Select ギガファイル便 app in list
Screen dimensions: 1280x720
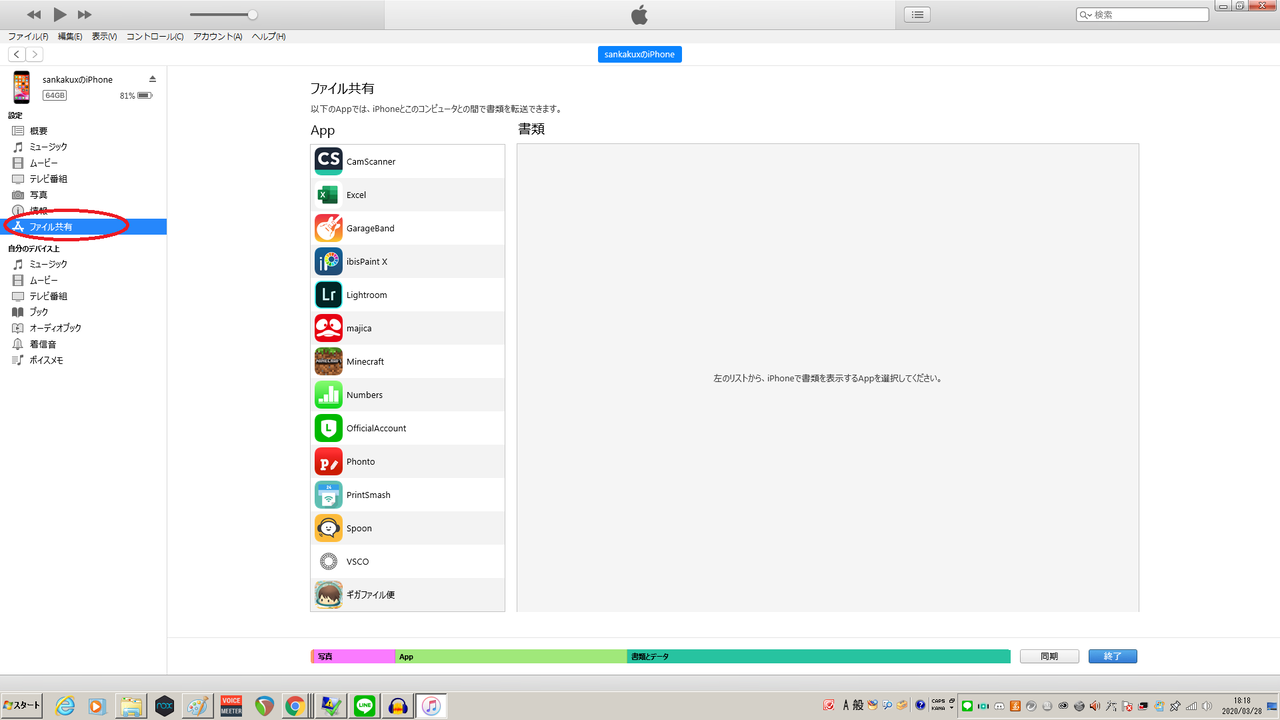click(x=408, y=595)
